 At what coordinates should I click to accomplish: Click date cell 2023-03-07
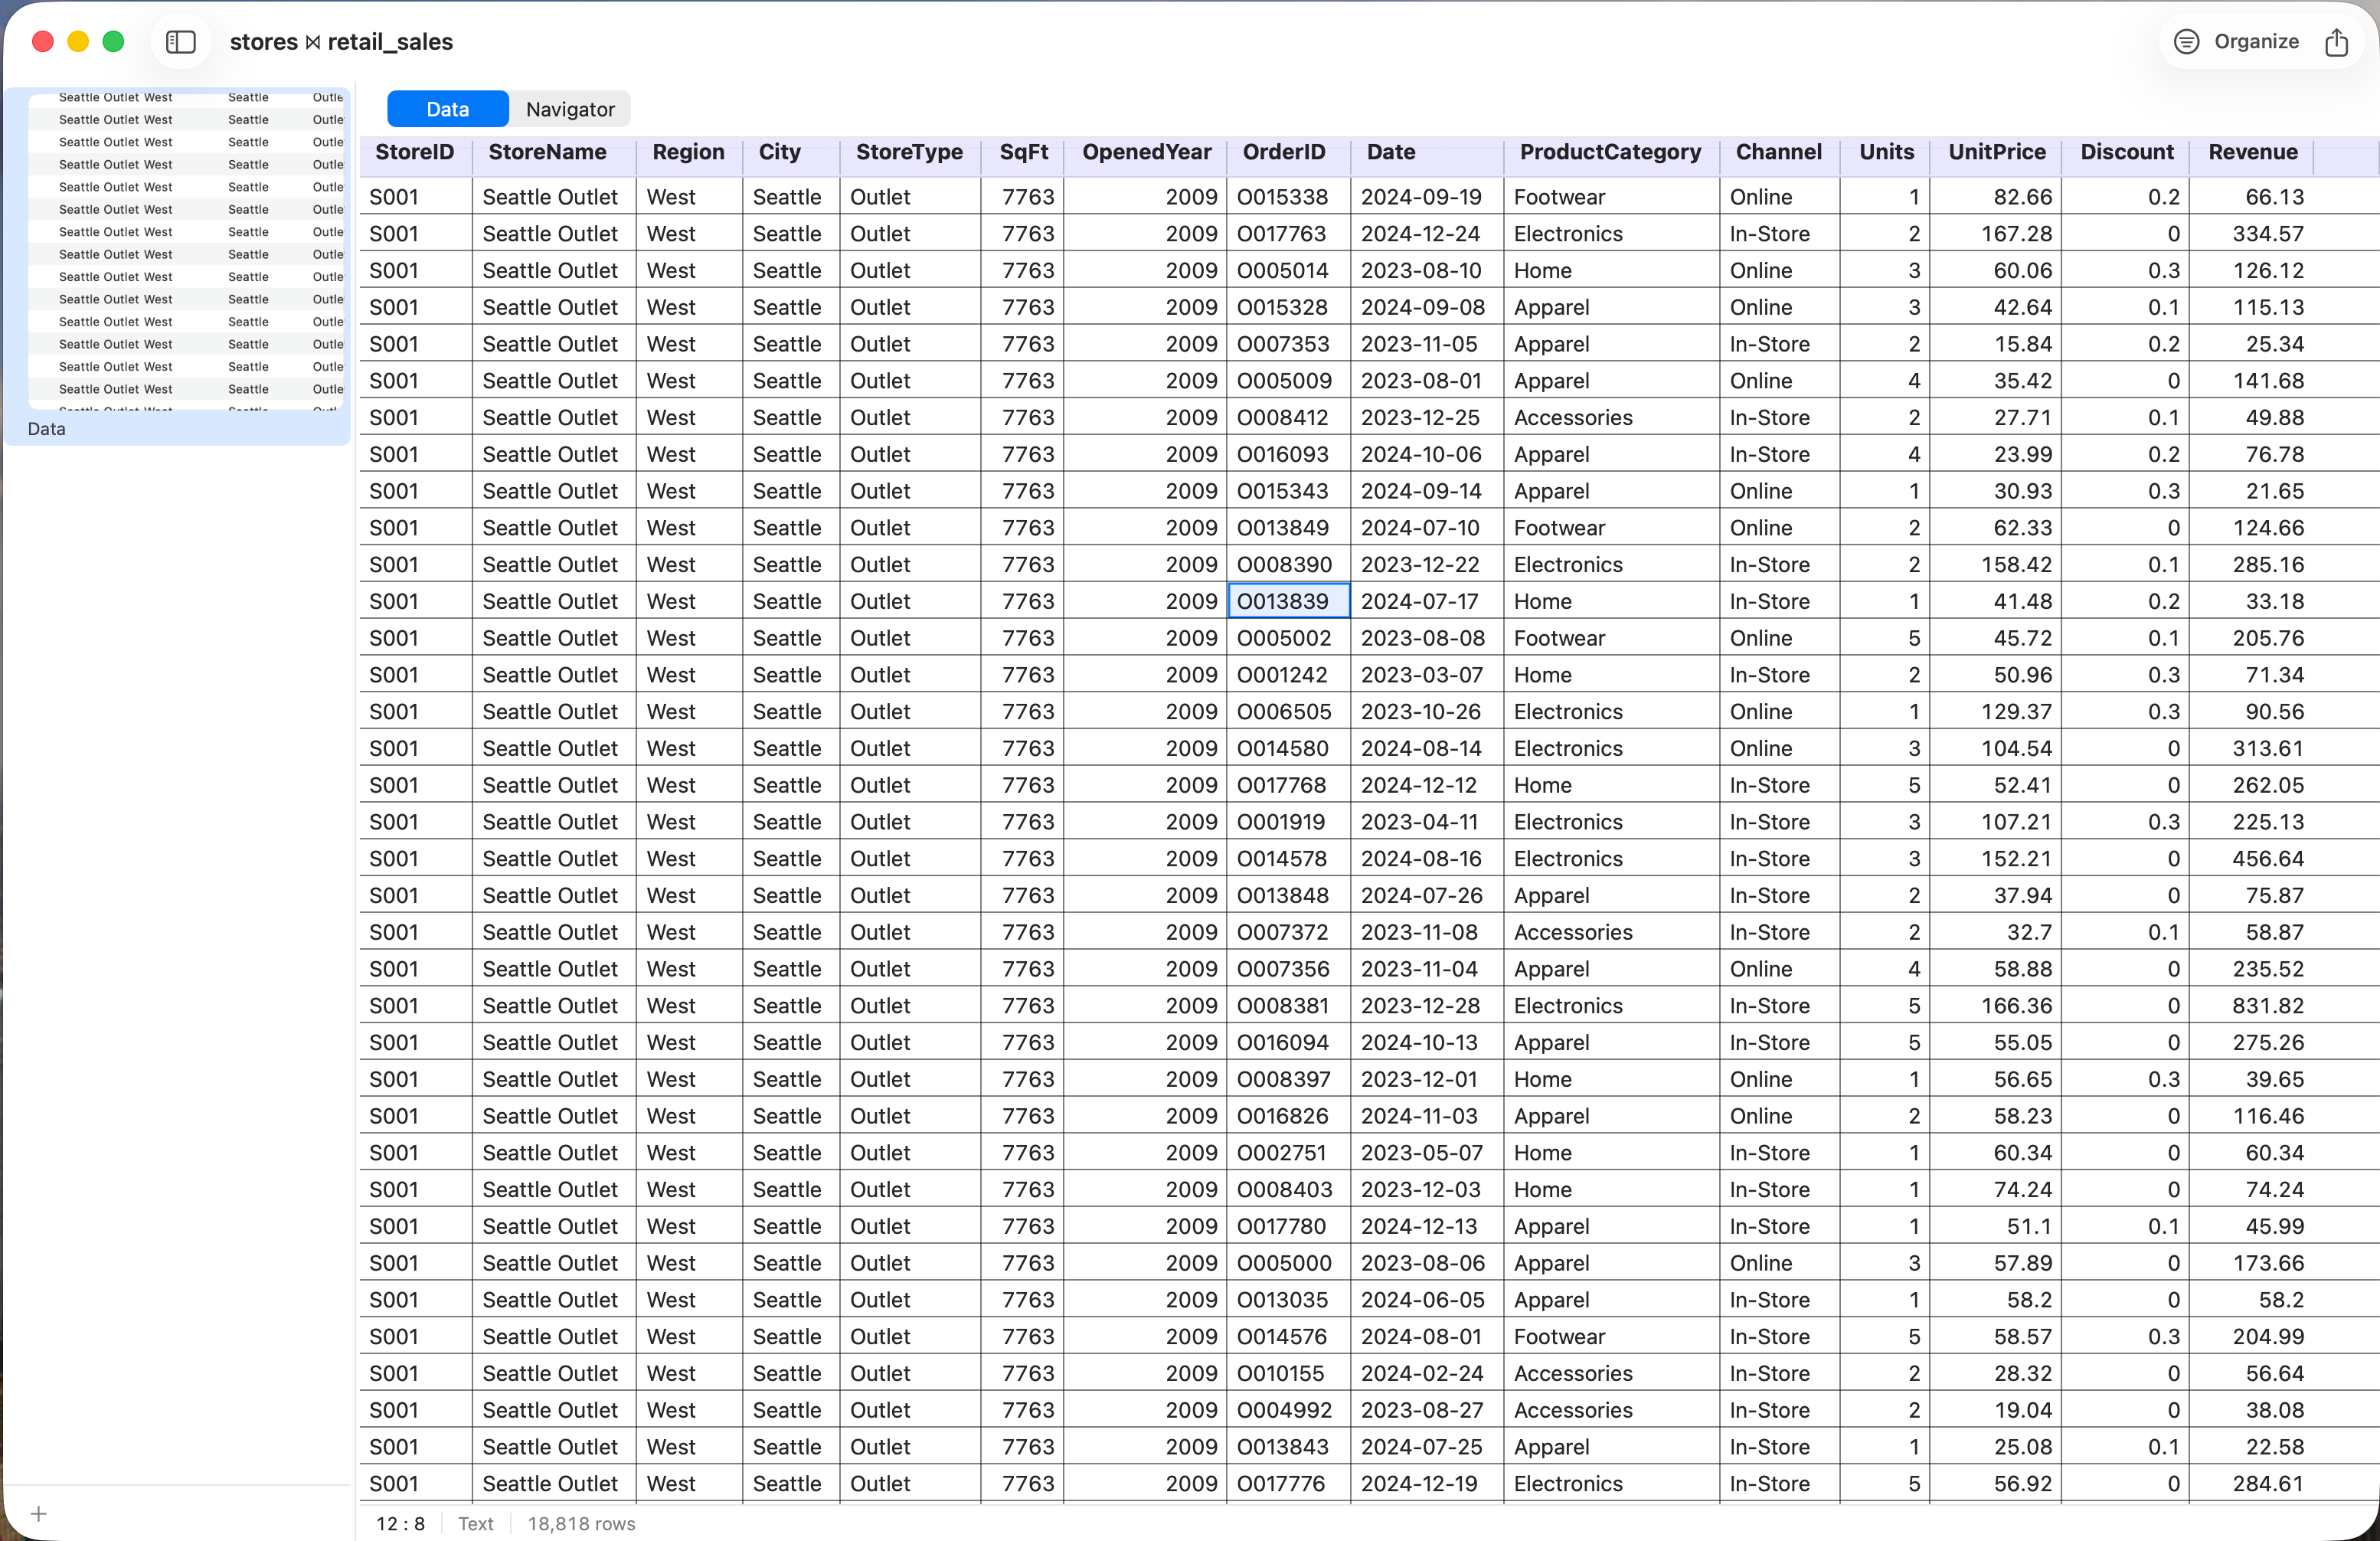[x=1427, y=675]
